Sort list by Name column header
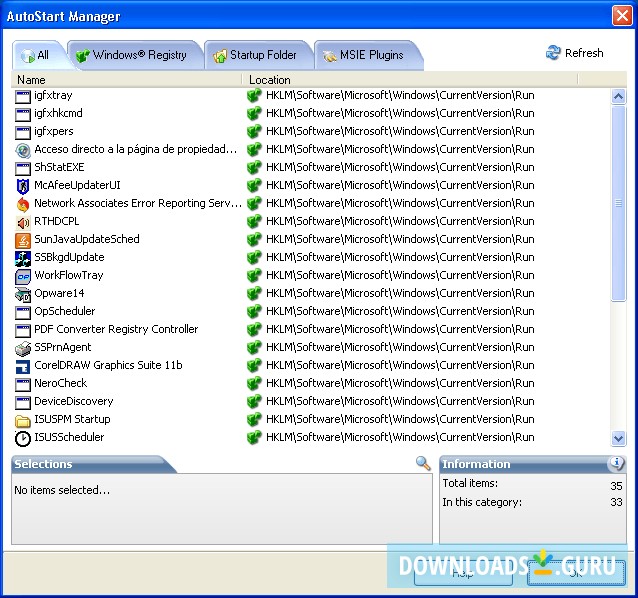 tap(127, 80)
